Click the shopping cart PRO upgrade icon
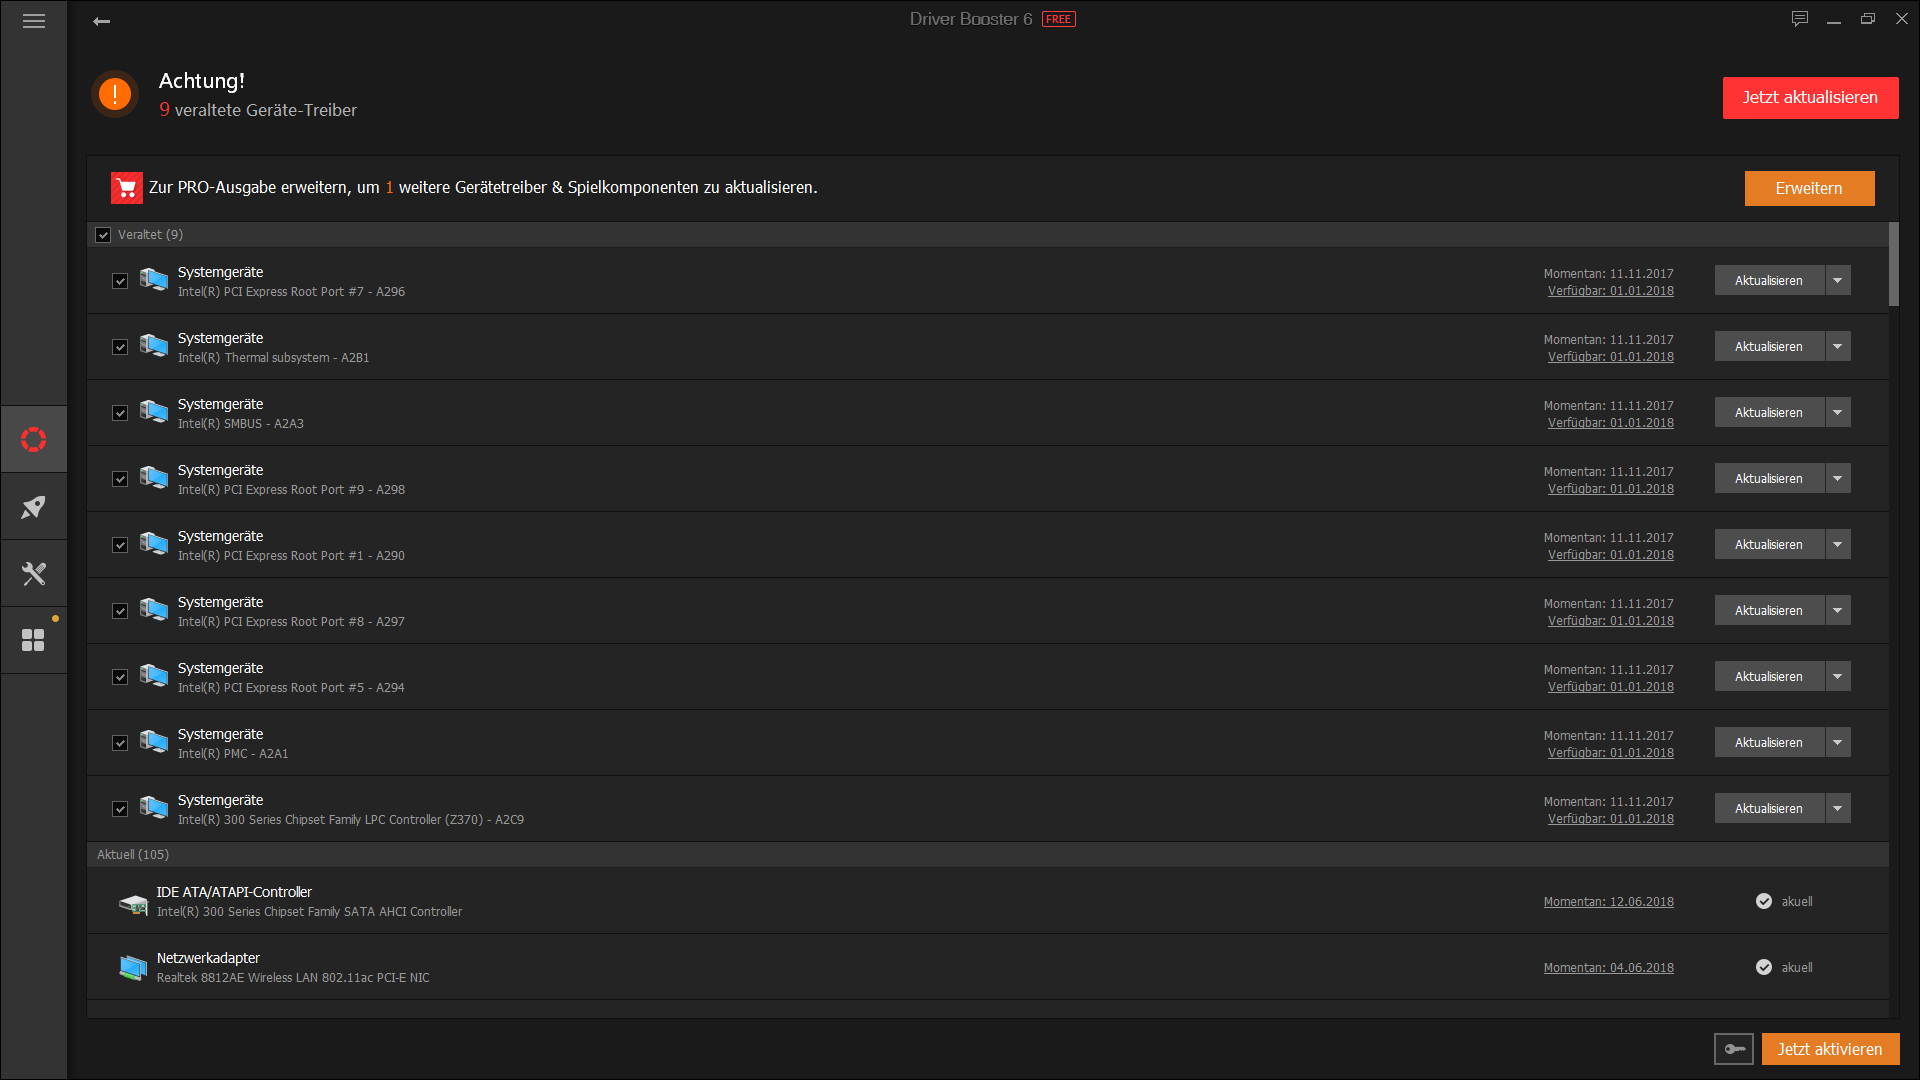The height and width of the screenshot is (1080, 1920). [127, 187]
